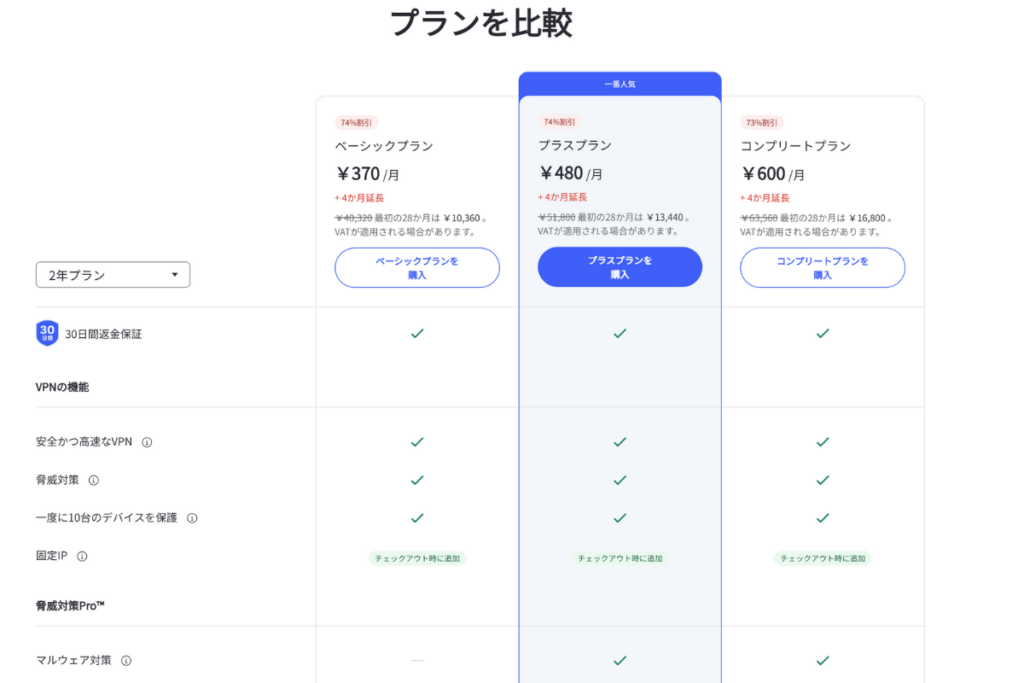Image resolution: width=1024 pixels, height=683 pixels.
Task: Open the 2年プラン duration dropdown
Action: tap(113, 274)
